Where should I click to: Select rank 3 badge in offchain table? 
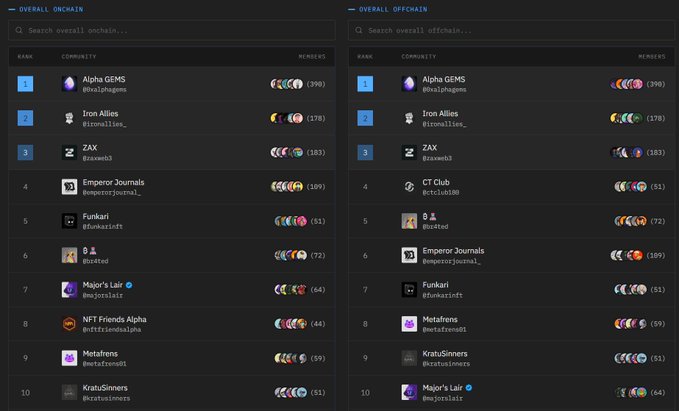(x=365, y=152)
